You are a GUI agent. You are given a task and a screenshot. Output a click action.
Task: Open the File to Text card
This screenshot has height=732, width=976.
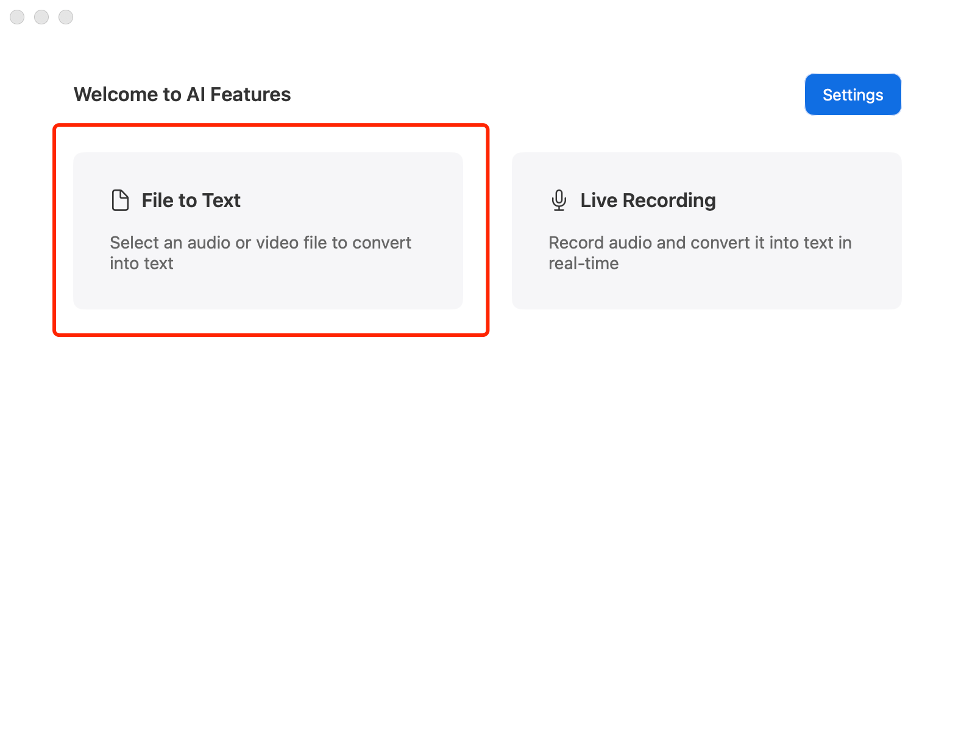coord(268,231)
